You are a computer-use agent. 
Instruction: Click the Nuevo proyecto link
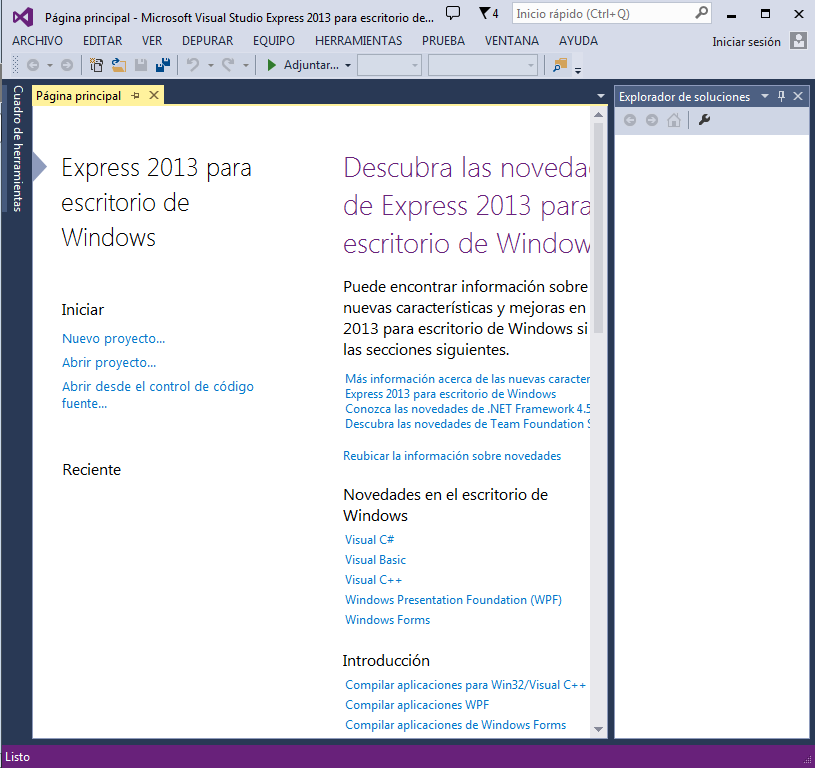(113, 339)
